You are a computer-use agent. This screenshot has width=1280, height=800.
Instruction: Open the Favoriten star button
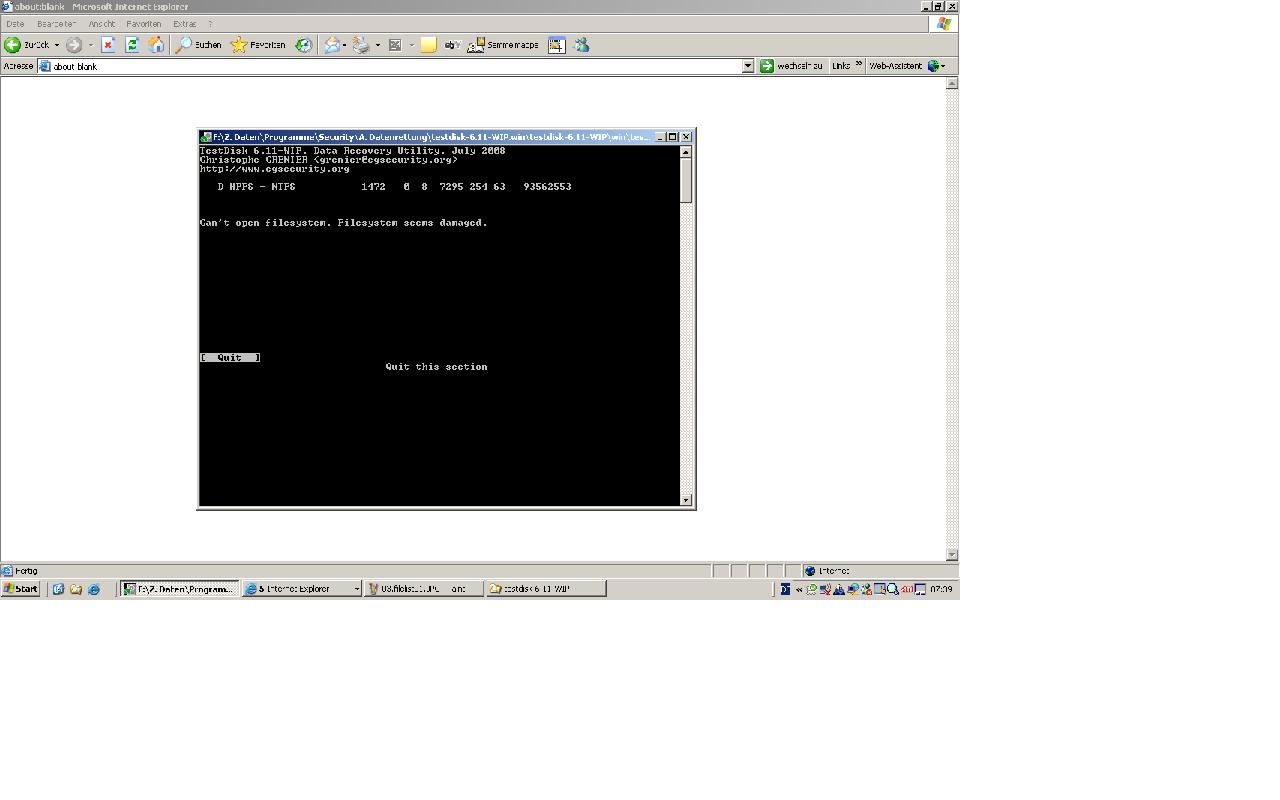258,45
